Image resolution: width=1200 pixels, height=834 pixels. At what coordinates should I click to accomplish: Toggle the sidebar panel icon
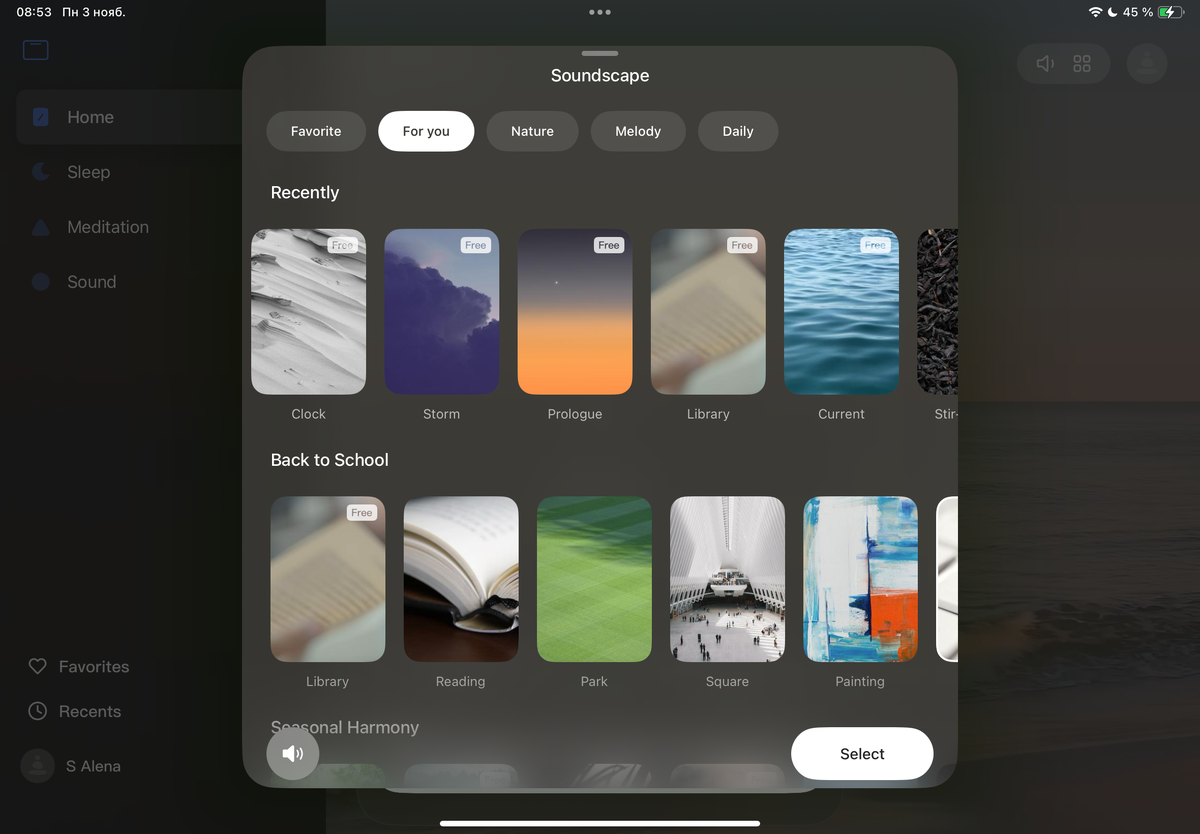pos(36,50)
